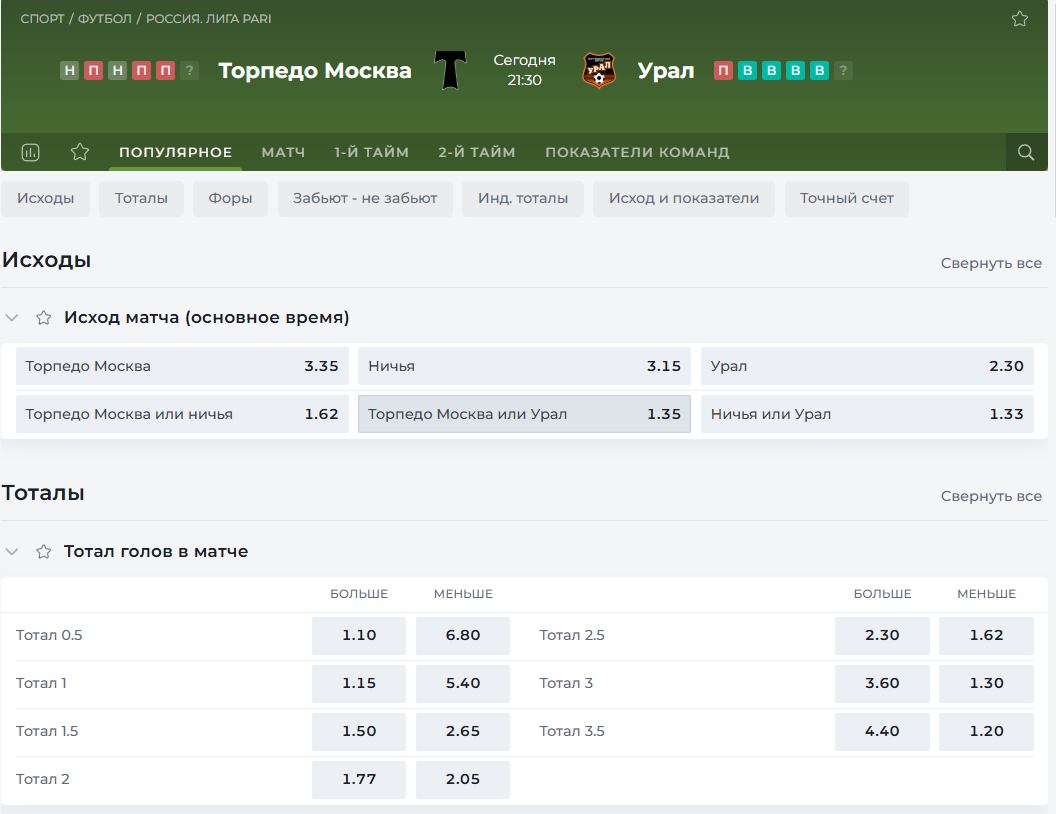Filter markets by Тоталы chip
This screenshot has height=814, width=1056.
coord(141,199)
